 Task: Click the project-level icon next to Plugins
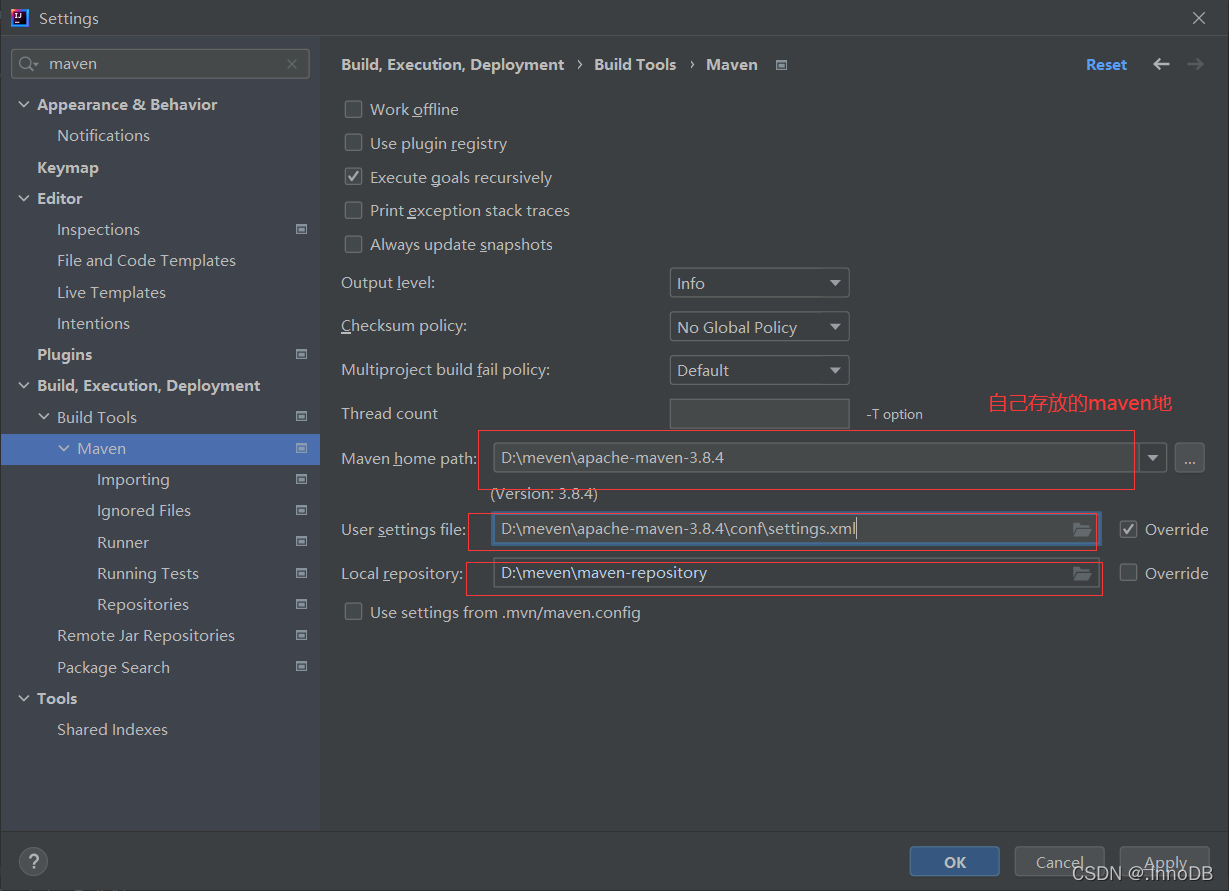pyautogui.click(x=302, y=354)
